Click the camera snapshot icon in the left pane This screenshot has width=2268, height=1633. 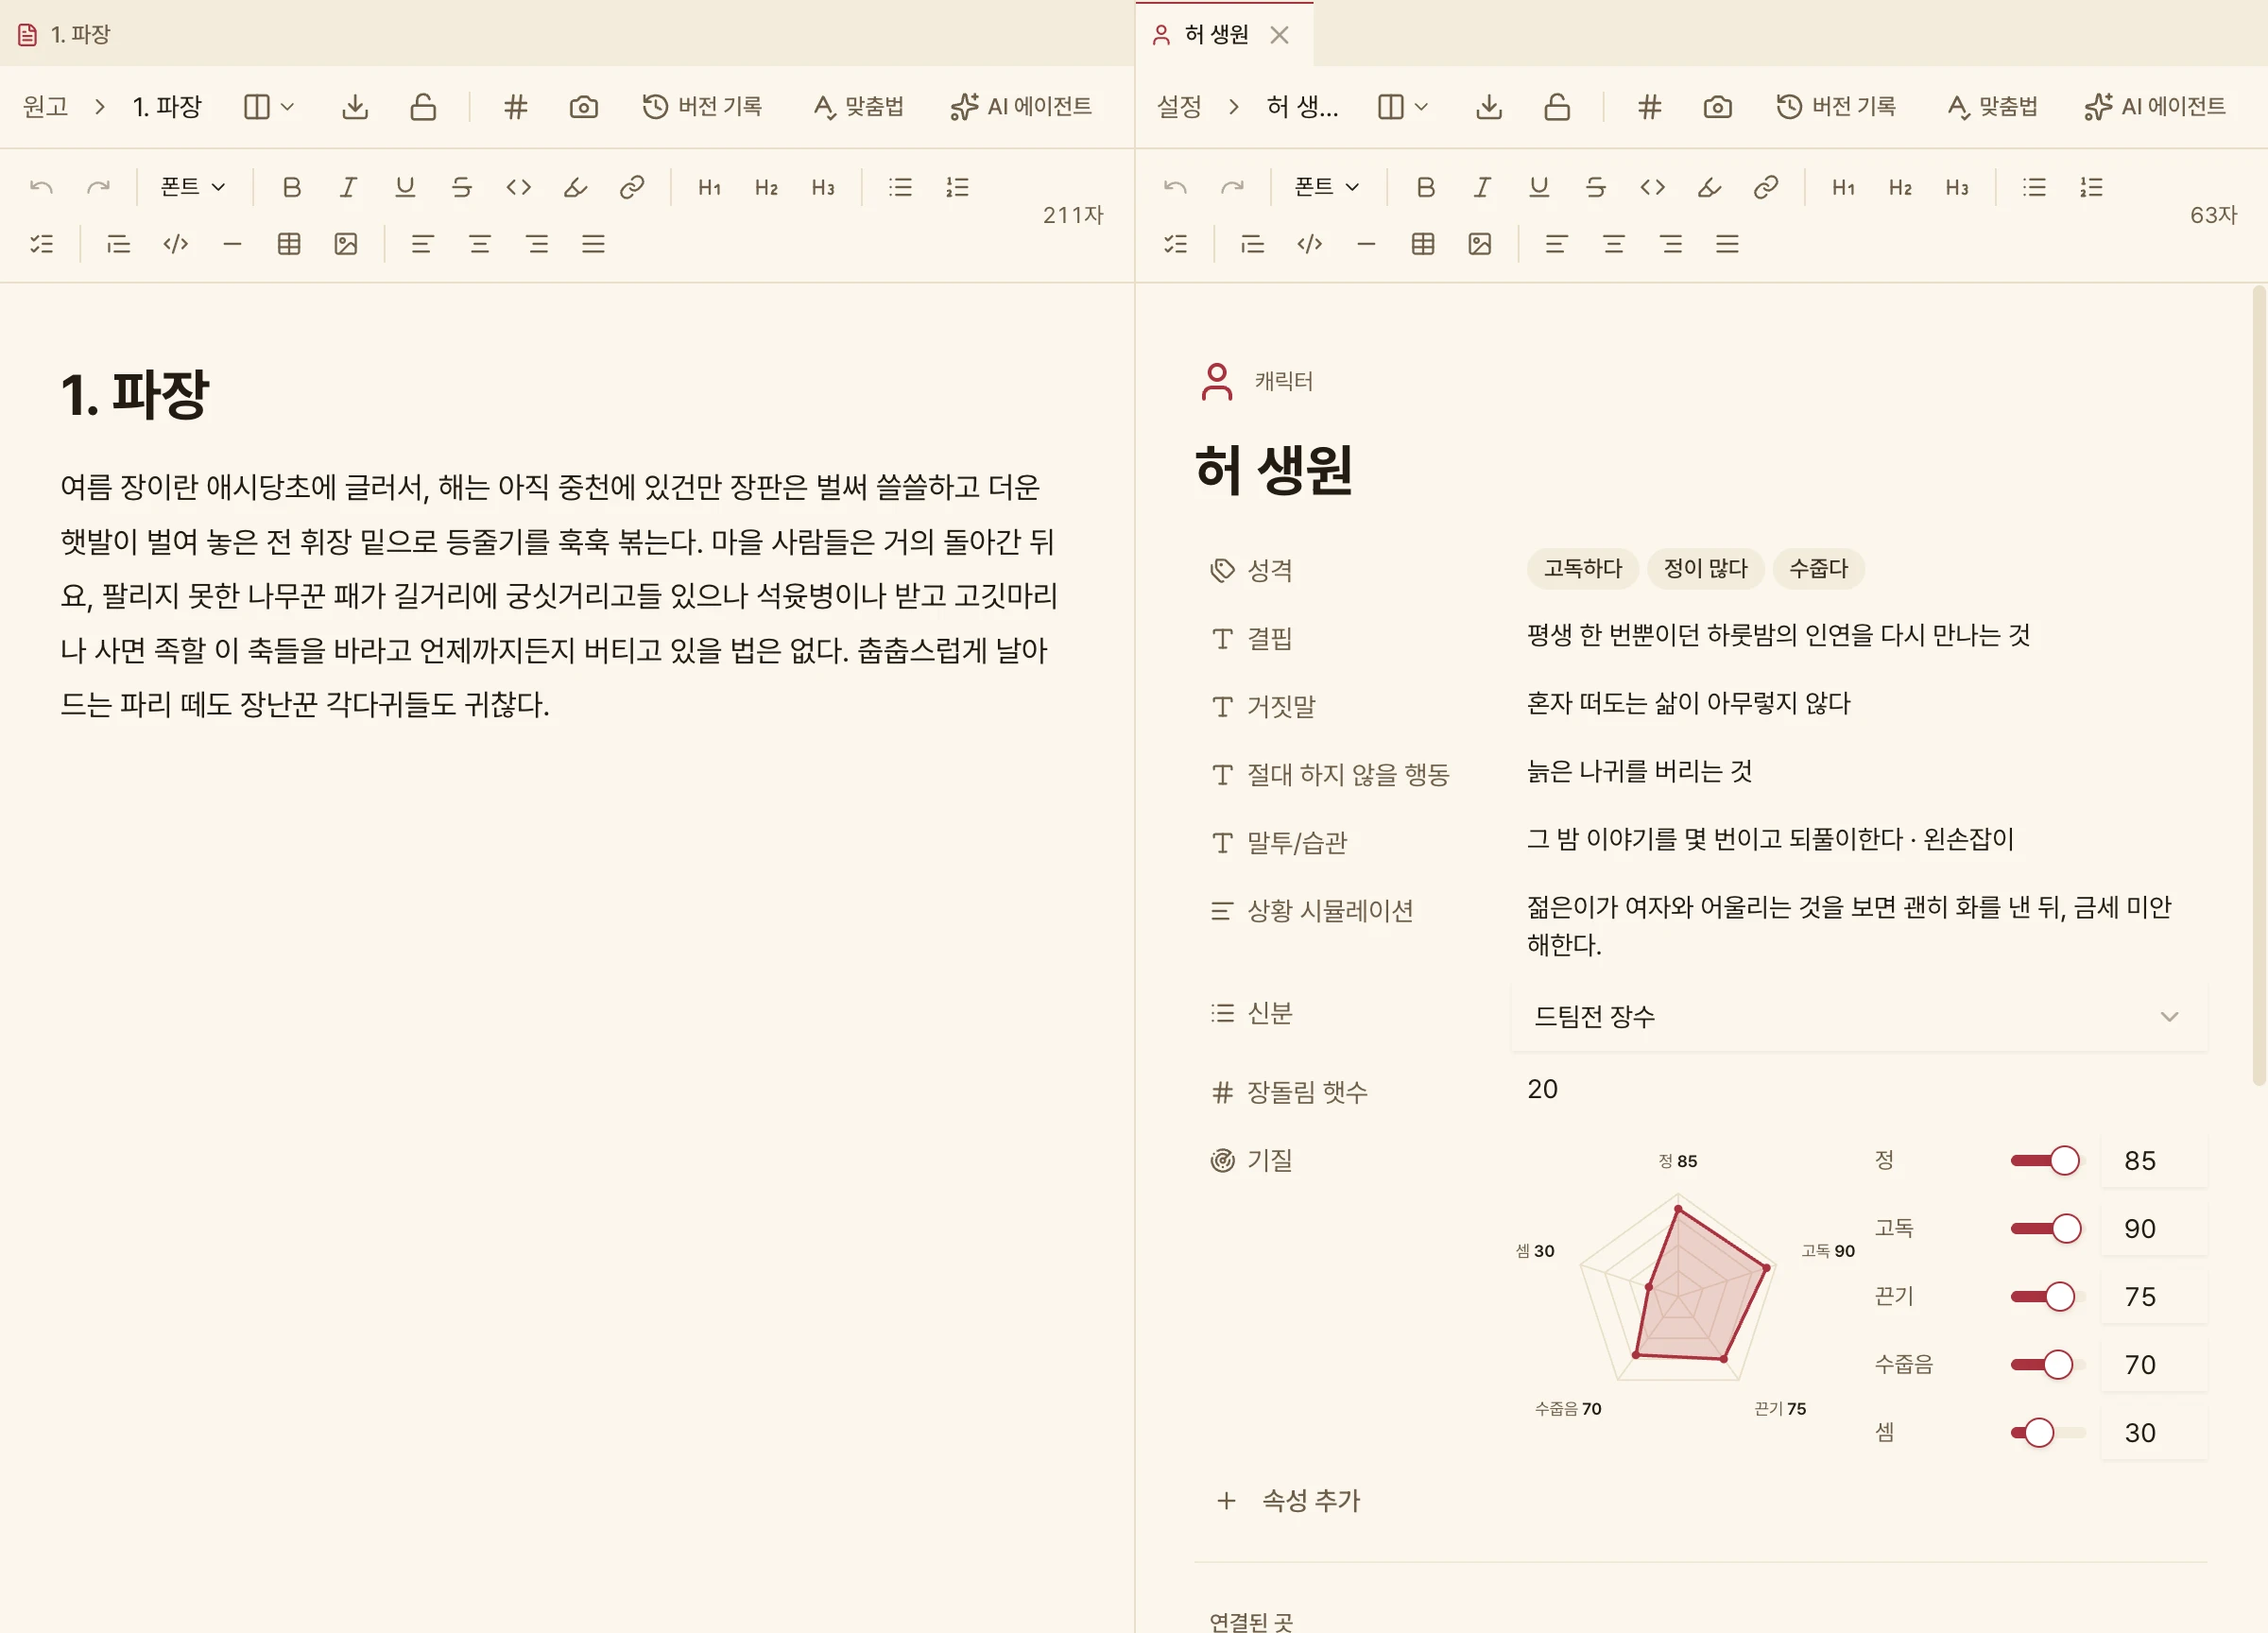click(583, 106)
